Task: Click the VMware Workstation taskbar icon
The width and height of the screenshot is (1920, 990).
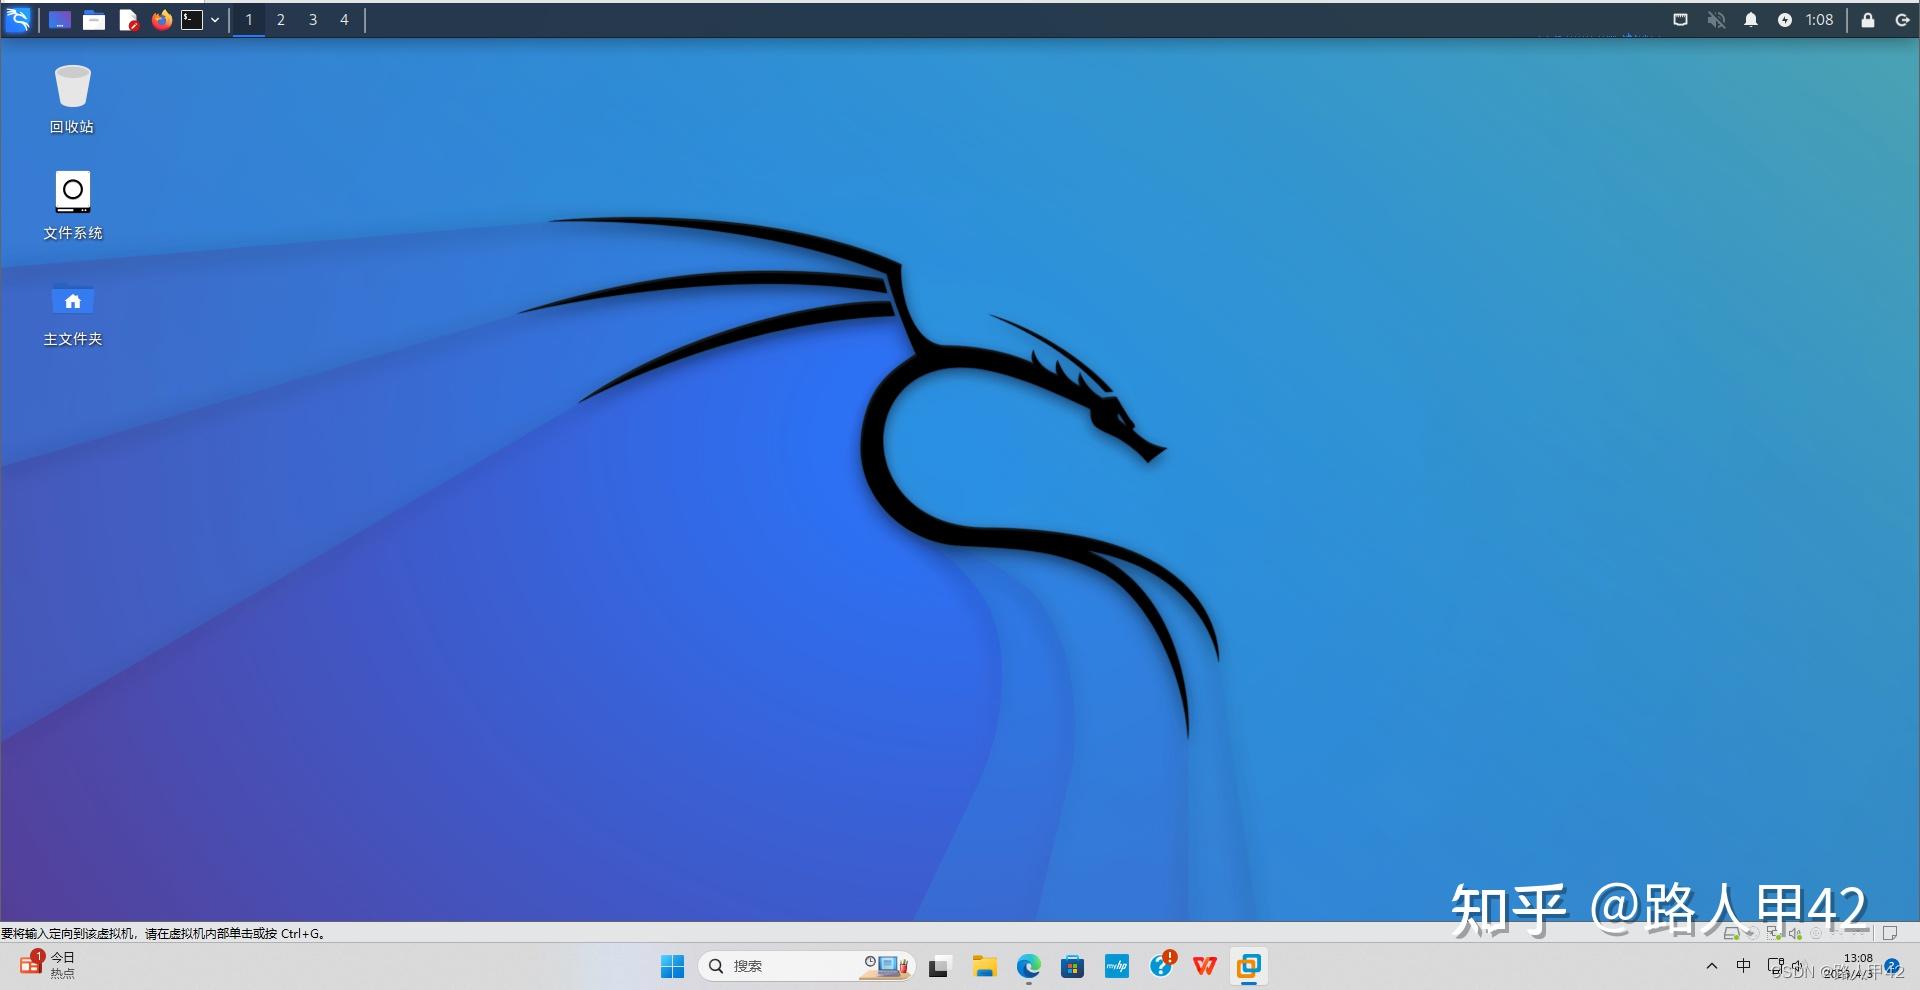Action: pyautogui.click(x=1249, y=966)
